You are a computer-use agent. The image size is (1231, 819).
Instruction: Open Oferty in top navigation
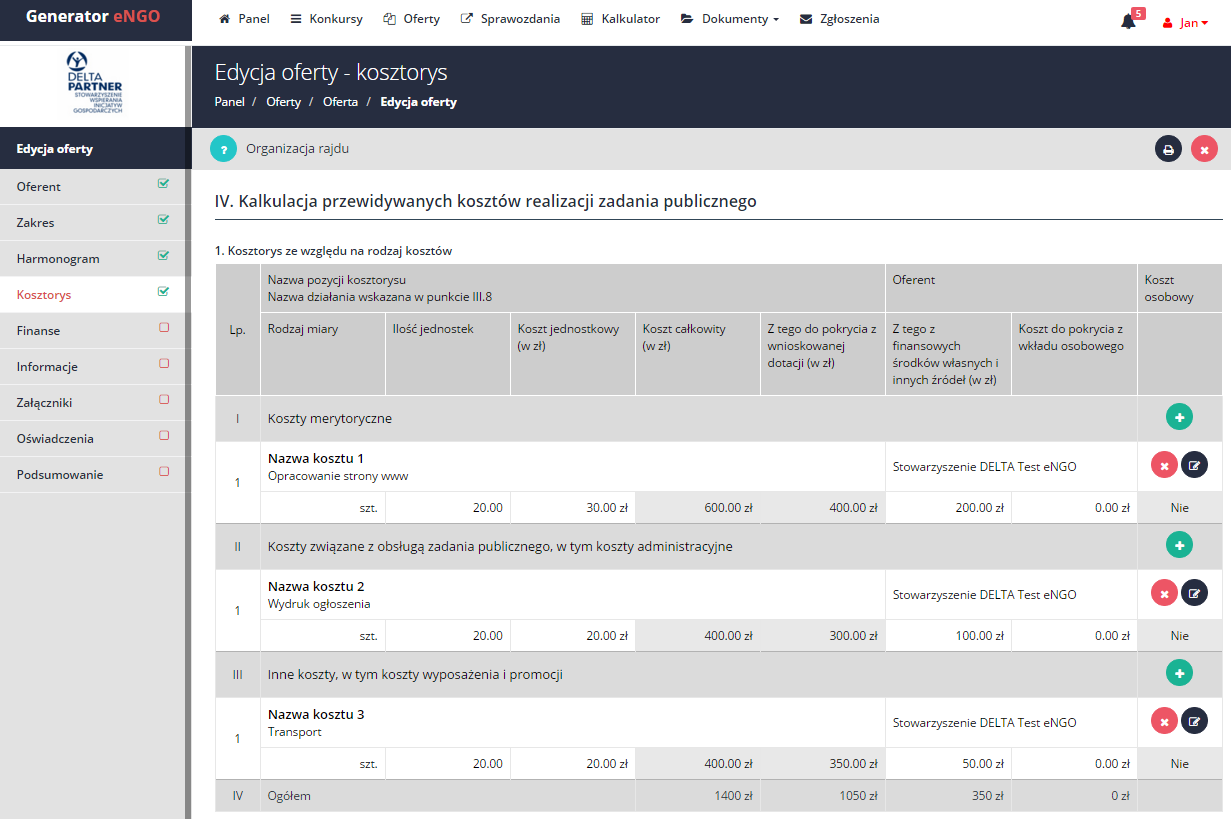click(412, 19)
